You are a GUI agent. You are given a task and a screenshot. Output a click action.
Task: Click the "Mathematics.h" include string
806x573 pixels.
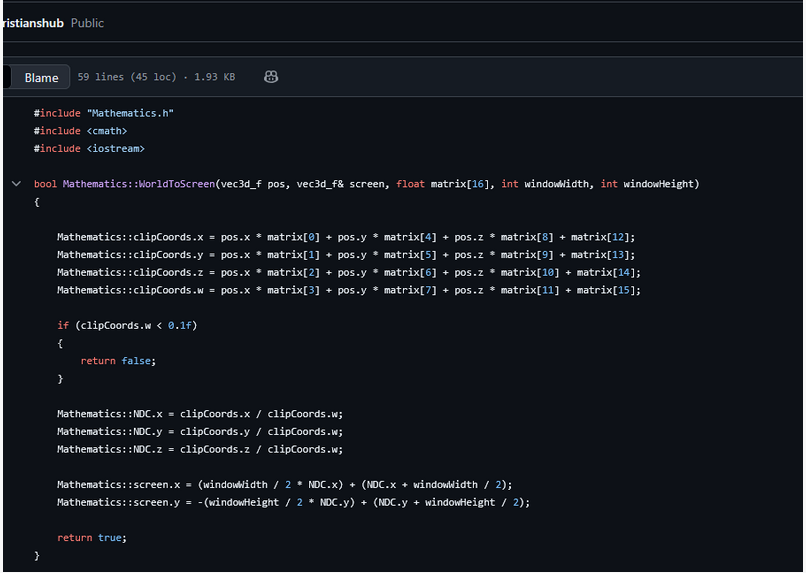130,113
